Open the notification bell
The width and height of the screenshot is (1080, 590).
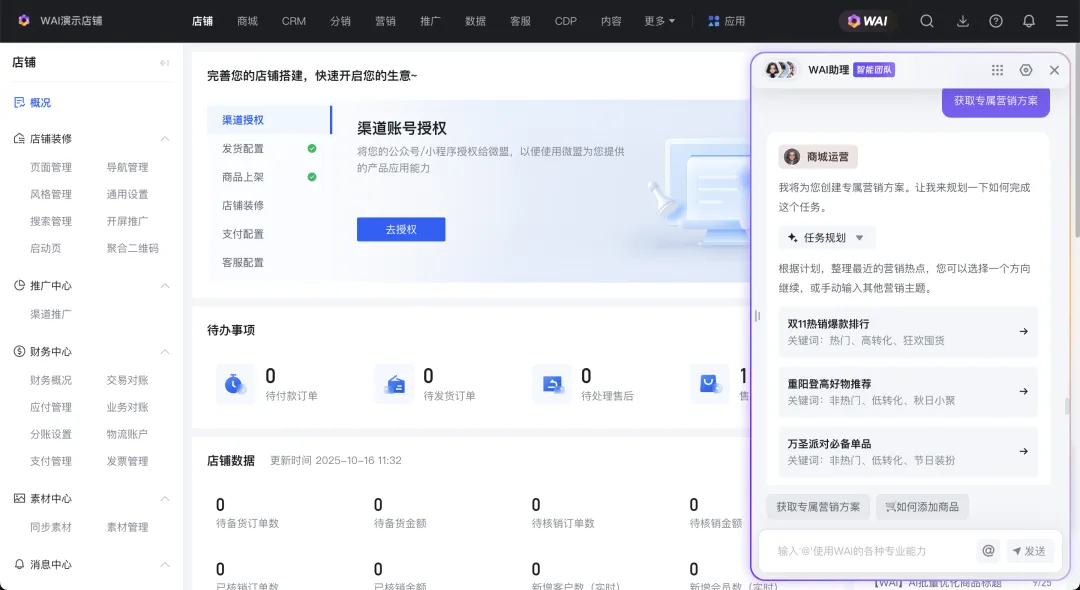pos(1029,21)
